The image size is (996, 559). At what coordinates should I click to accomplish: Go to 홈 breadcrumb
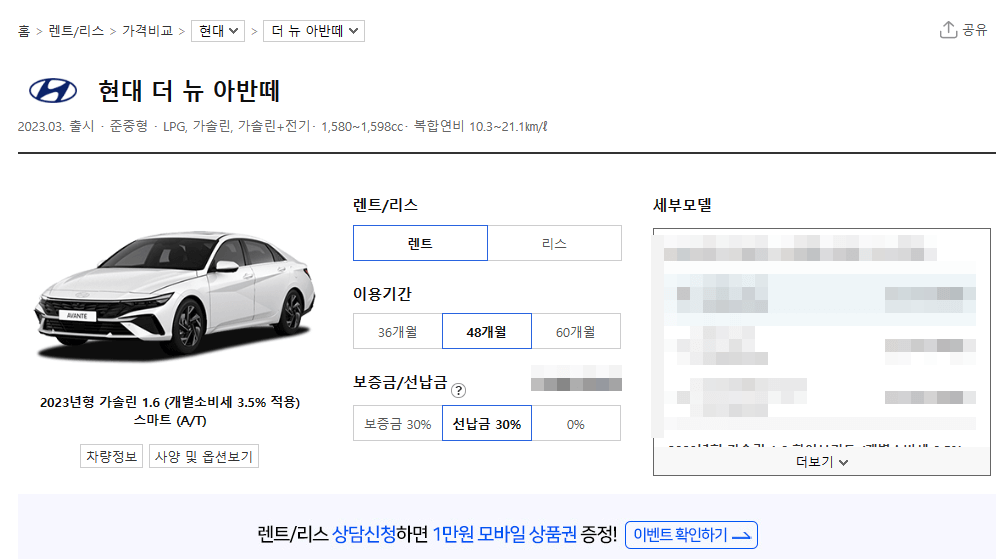pos(24,30)
